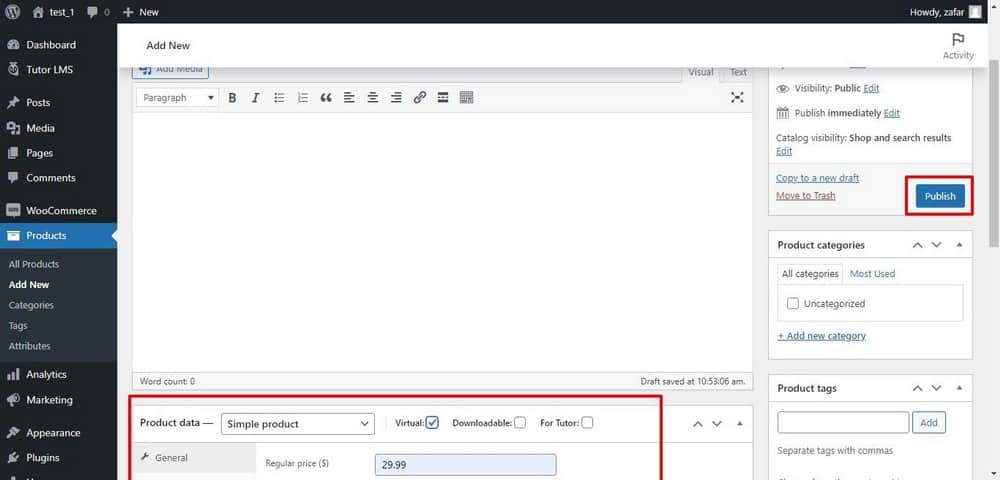Collapse Product tags panel
The width and height of the screenshot is (1000, 480).
pos(959,388)
